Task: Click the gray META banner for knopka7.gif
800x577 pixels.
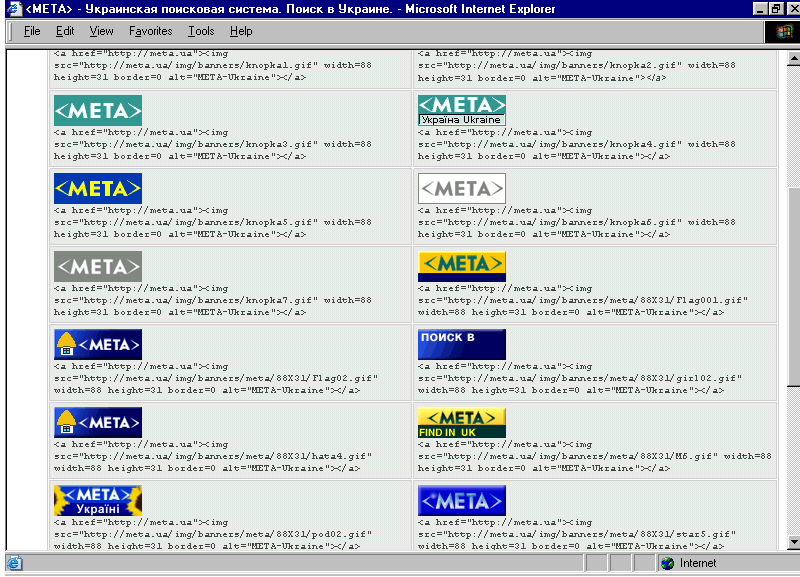Action: [98, 266]
